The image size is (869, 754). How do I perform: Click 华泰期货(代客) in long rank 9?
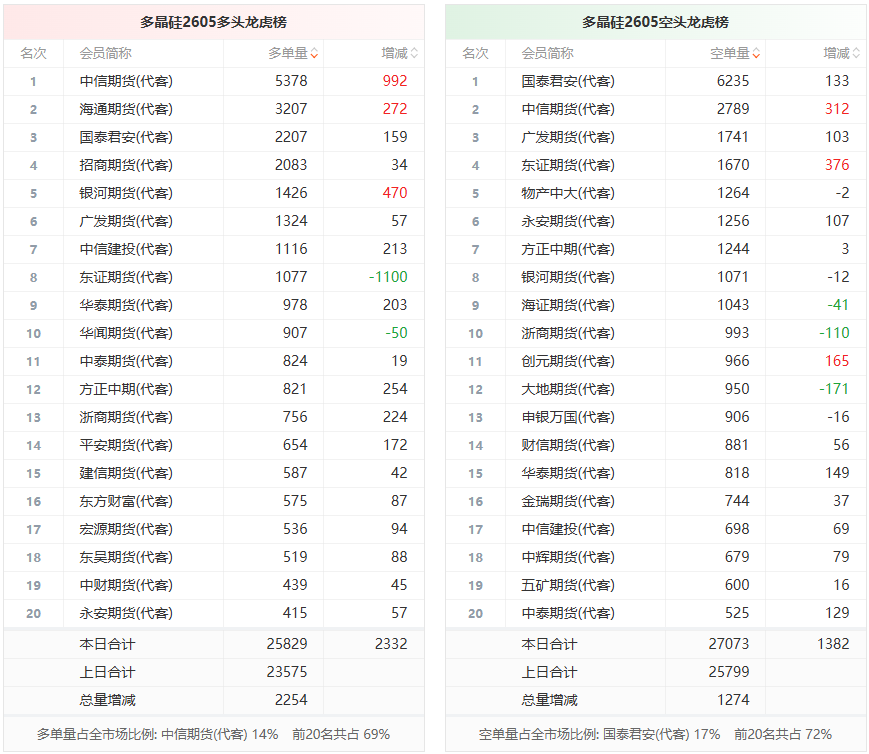click(x=126, y=305)
